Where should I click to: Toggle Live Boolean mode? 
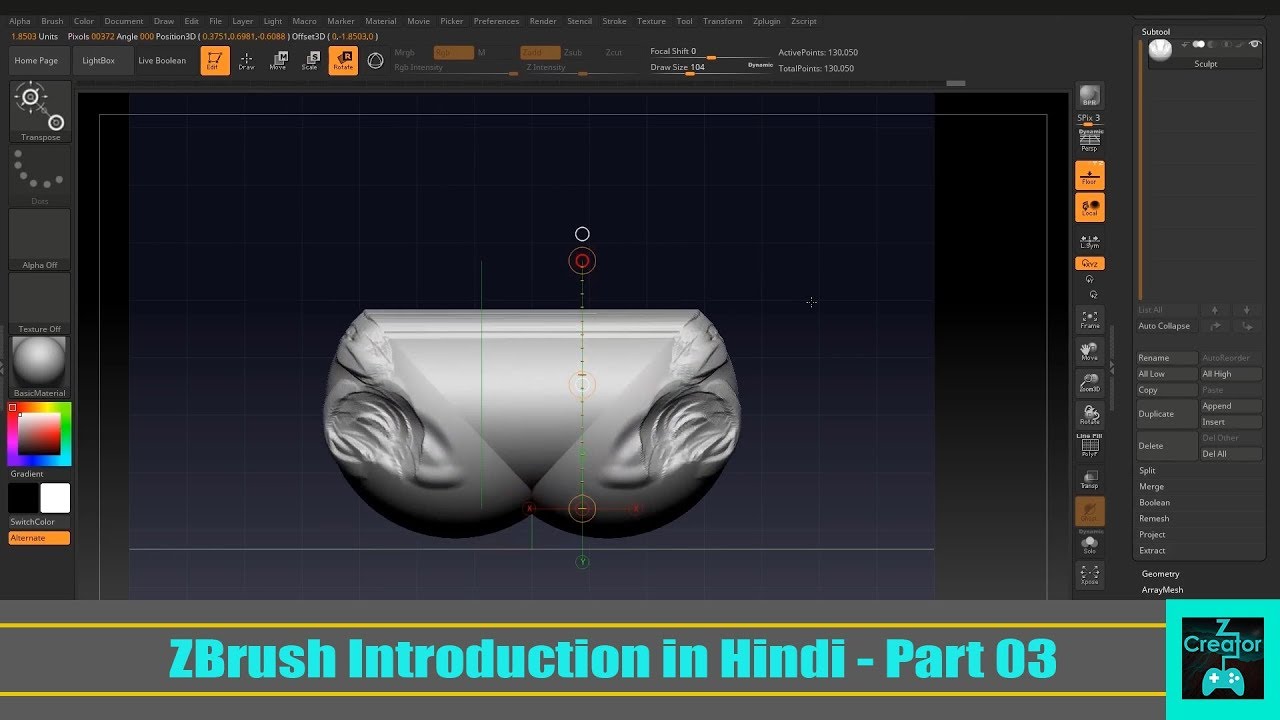(162, 61)
